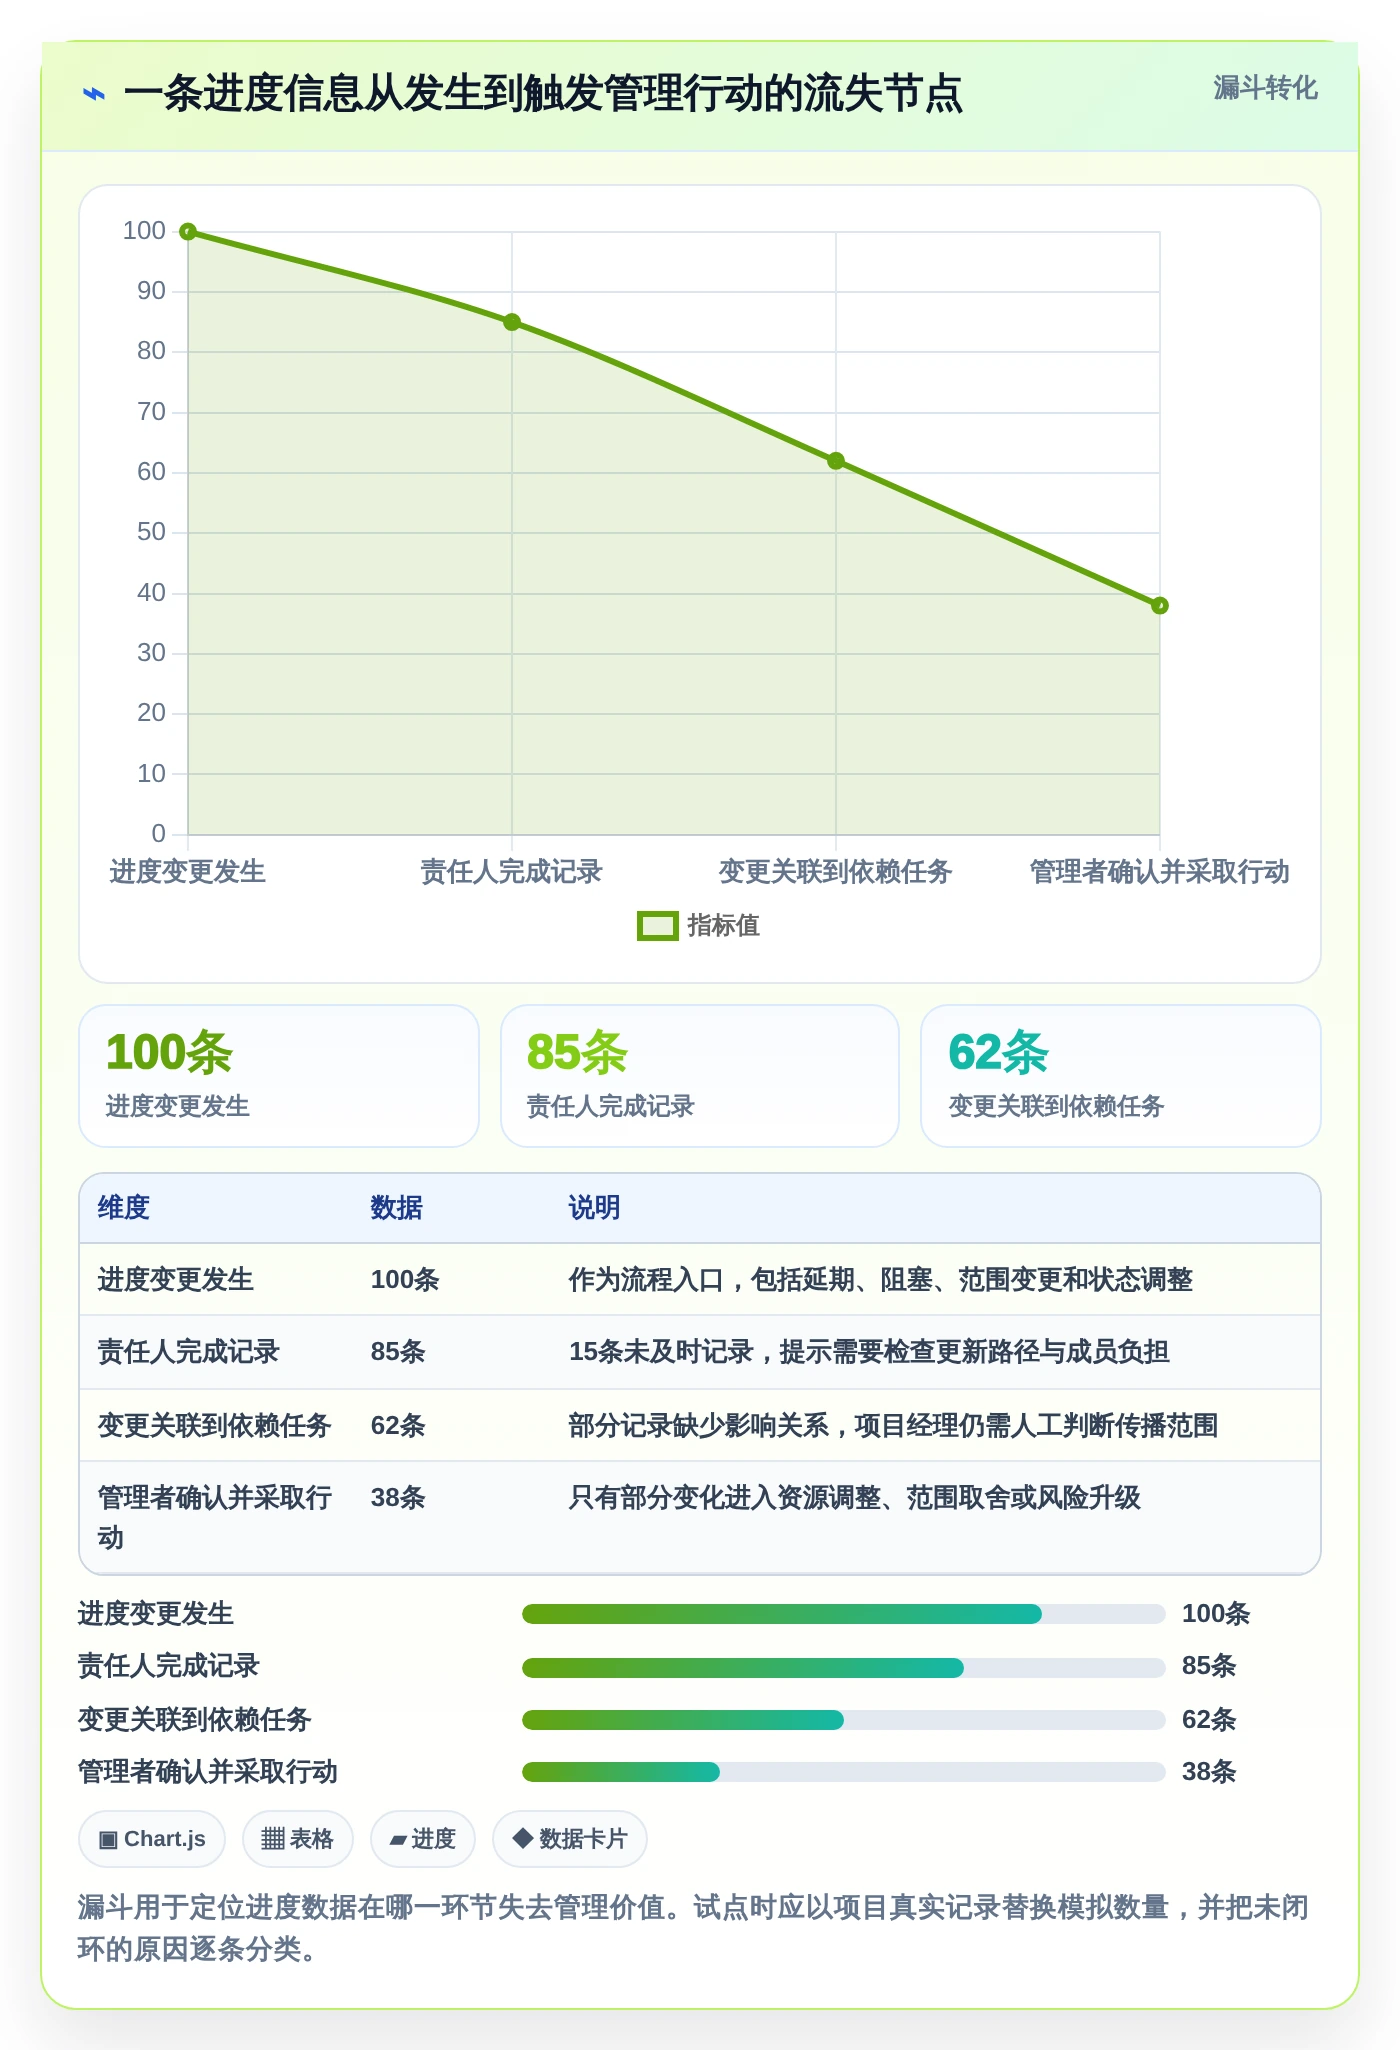Click the lightning bolt icon beside the title
1400x2050 pixels.
coord(93,94)
